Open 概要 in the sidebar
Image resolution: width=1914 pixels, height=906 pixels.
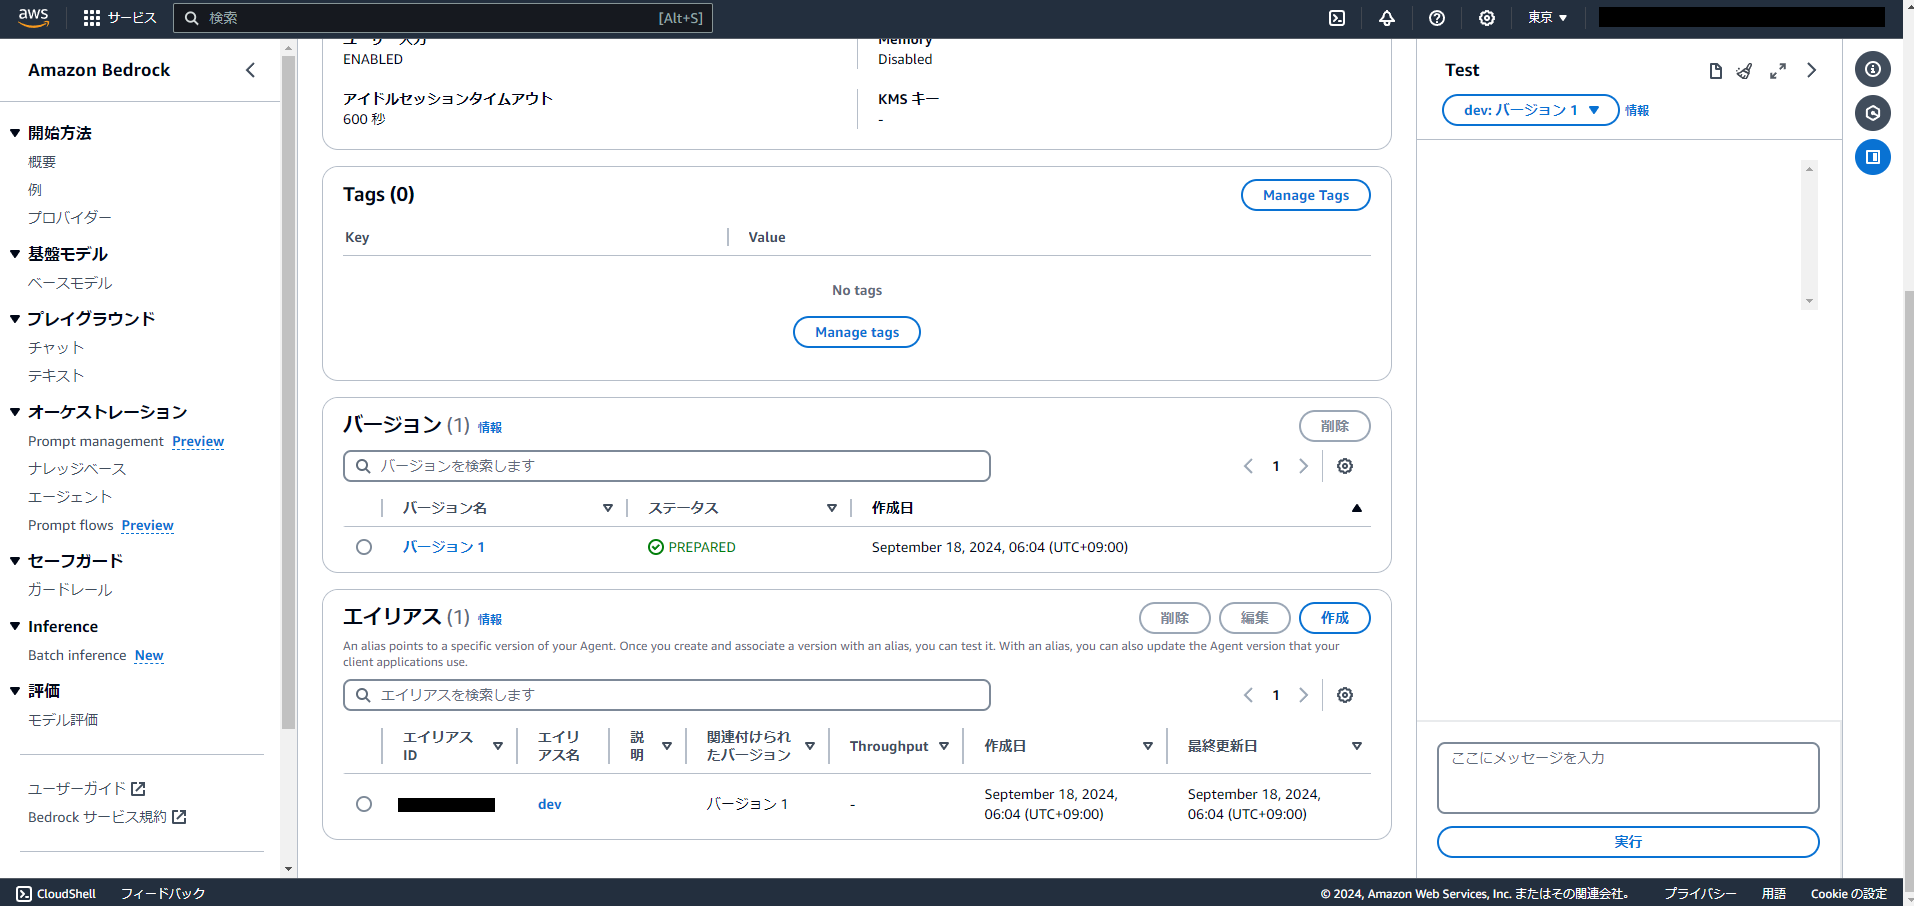[42, 161]
